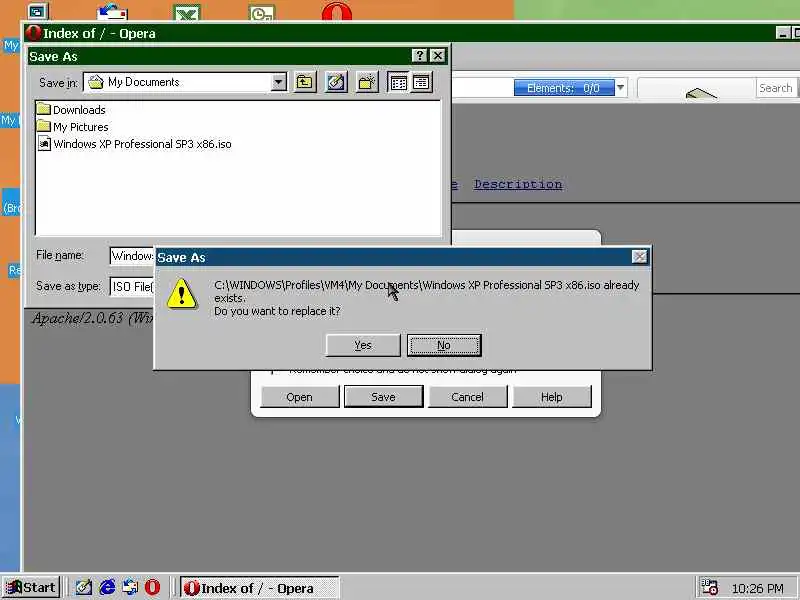This screenshot has height=600, width=800.
Task: Click the Up One Level folder icon
Action: 305,82
